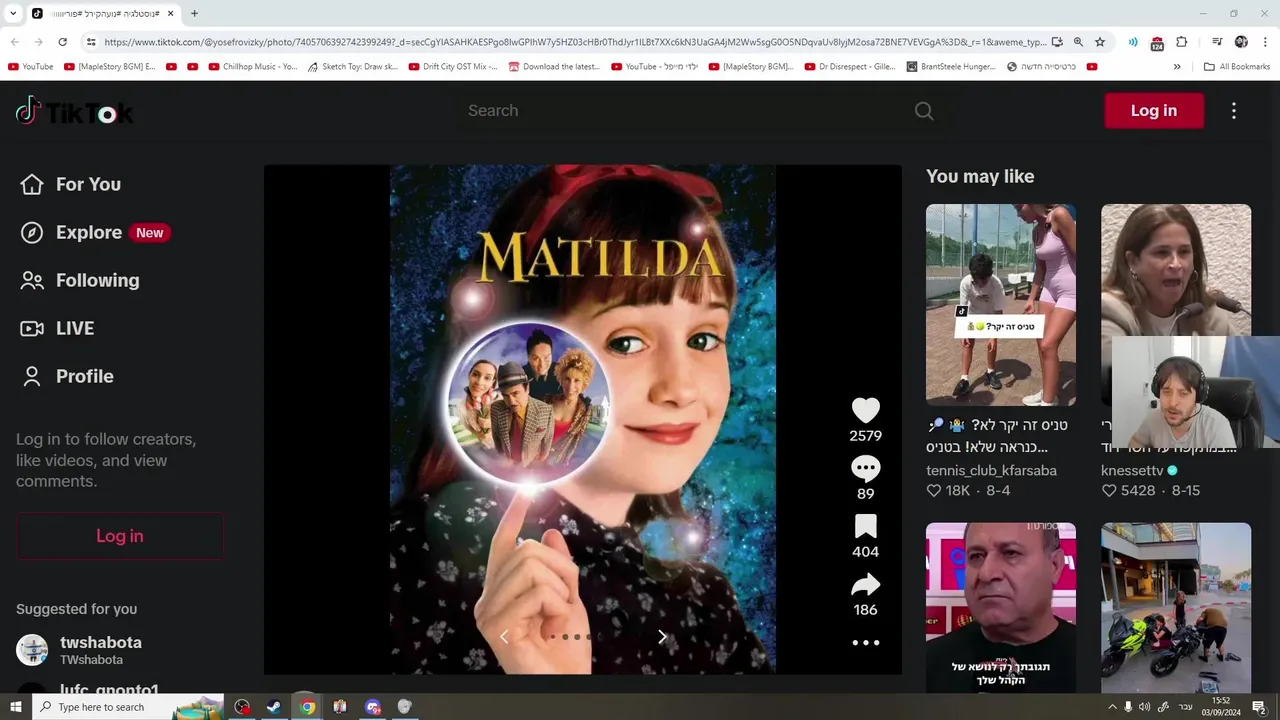The width and height of the screenshot is (1280, 720).
Task: Open the older man in suit video thumbnail
Action: tap(1001, 608)
